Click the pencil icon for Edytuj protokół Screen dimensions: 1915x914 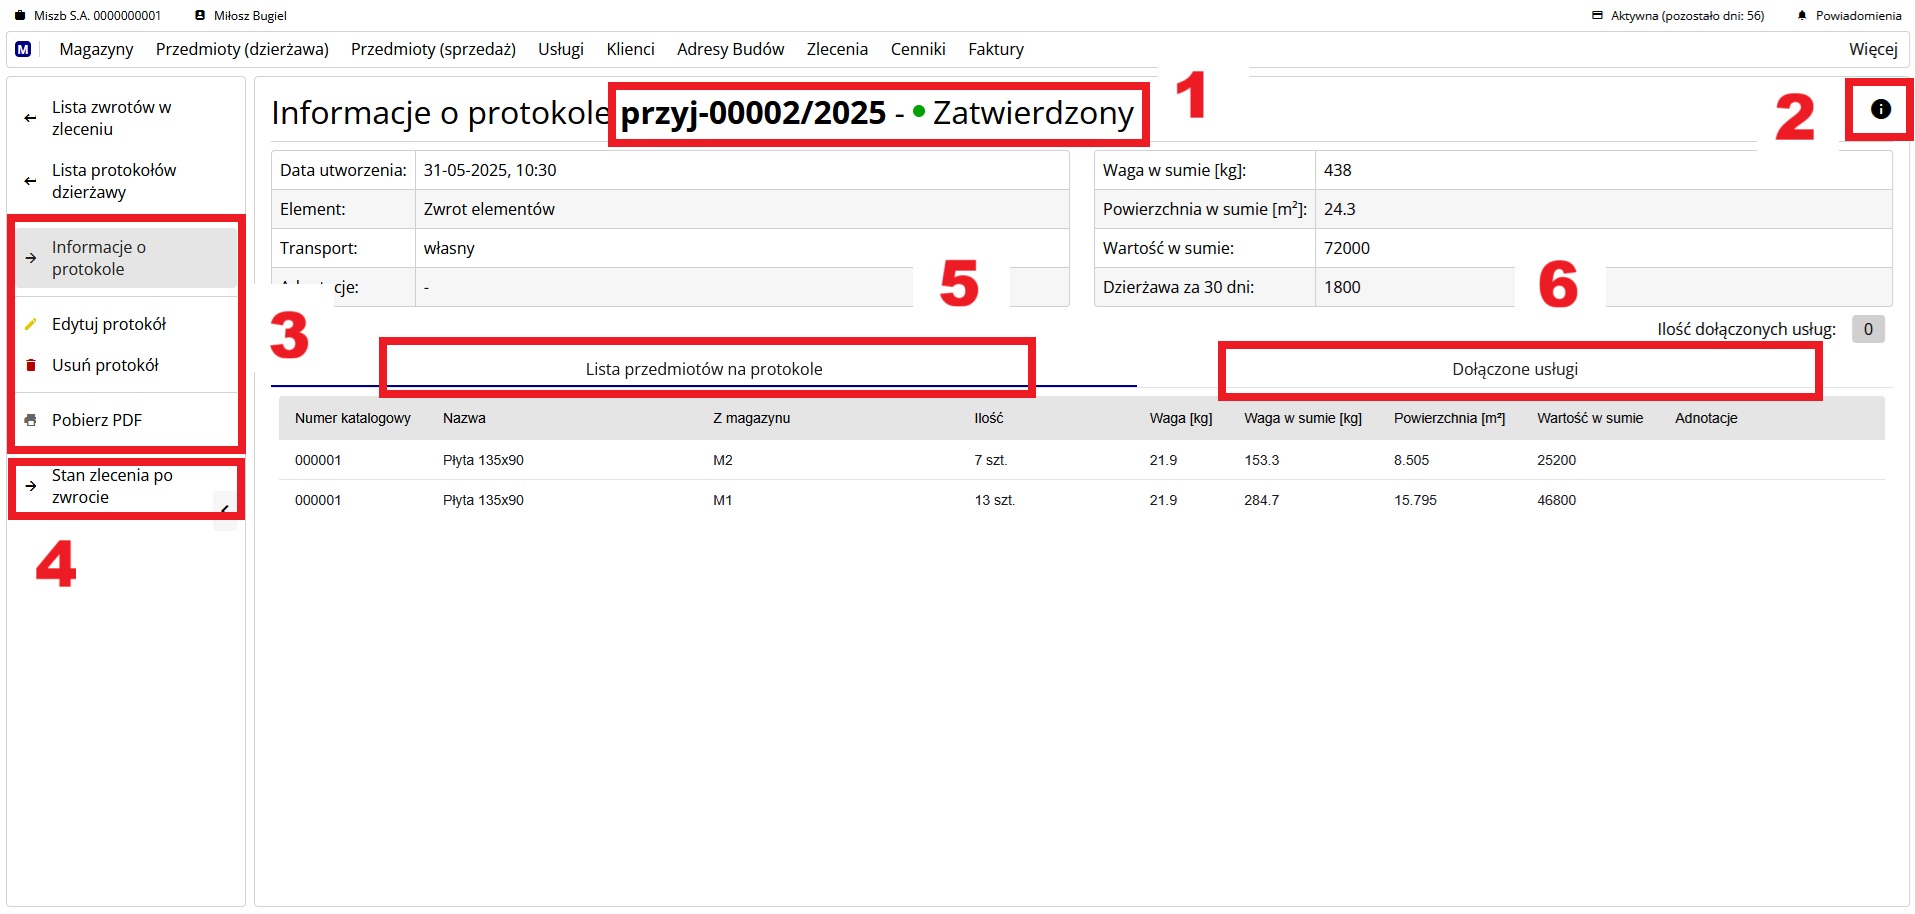31,324
